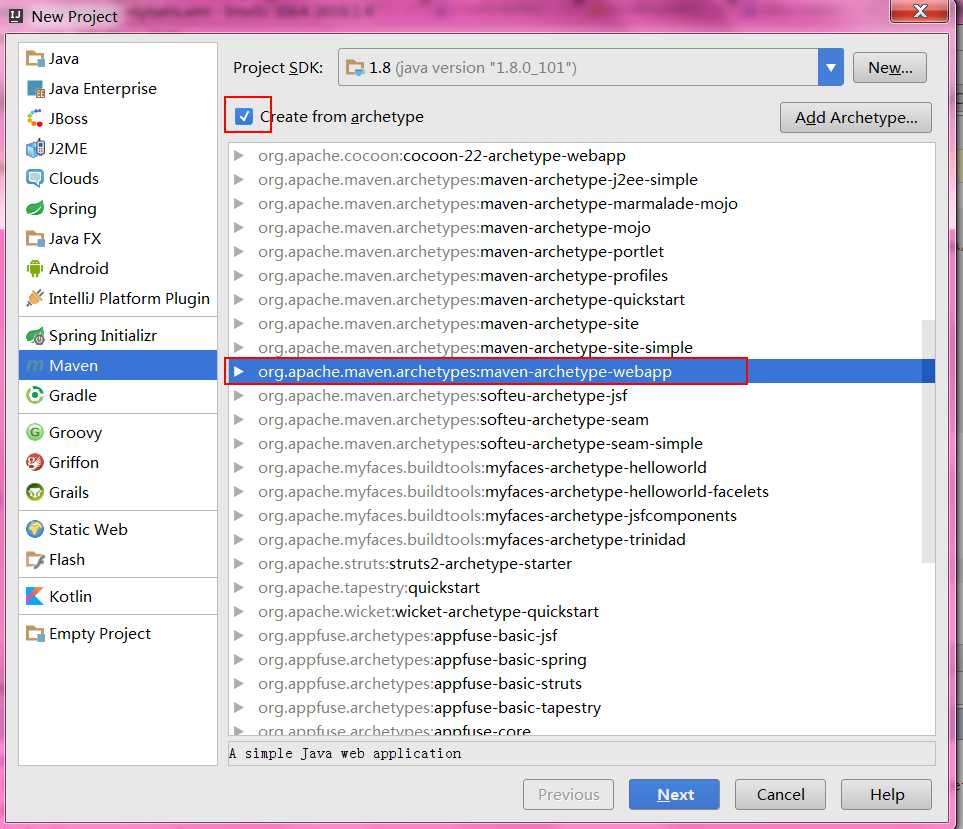
Task: Expand struts2-archetype-starter node arrow
Action: click(x=239, y=564)
